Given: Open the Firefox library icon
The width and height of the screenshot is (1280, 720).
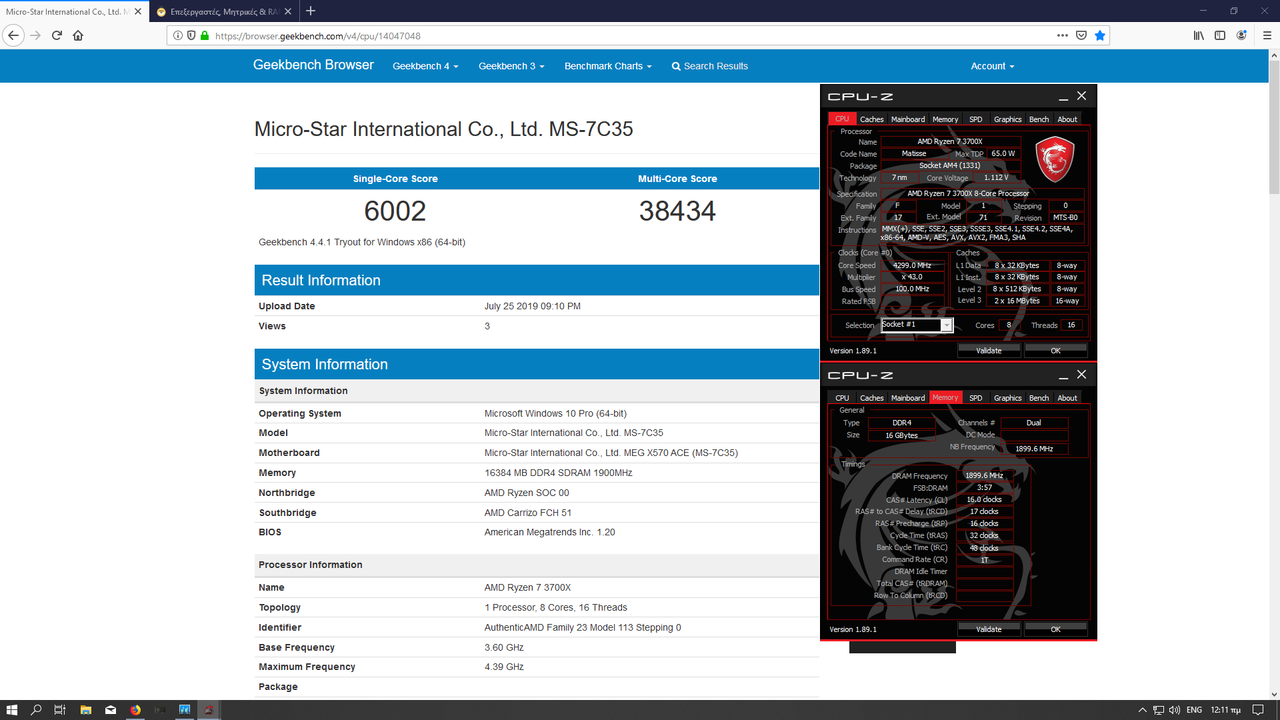Looking at the screenshot, I should [x=1199, y=35].
